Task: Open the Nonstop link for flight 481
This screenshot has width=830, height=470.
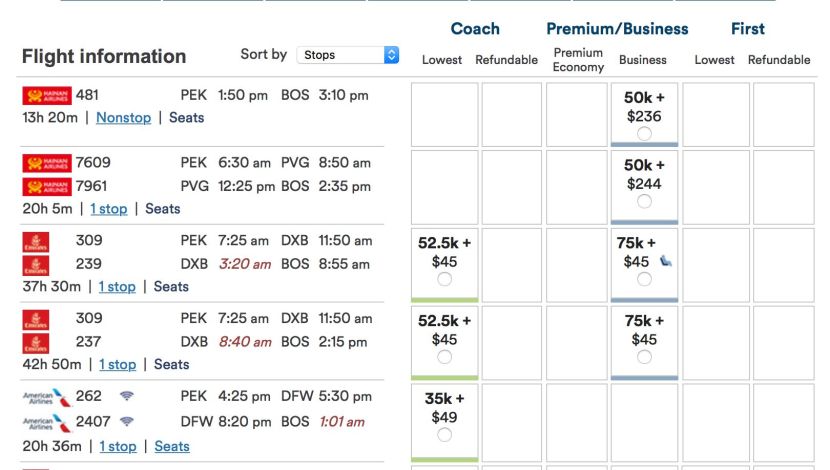Action: click(124, 118)
